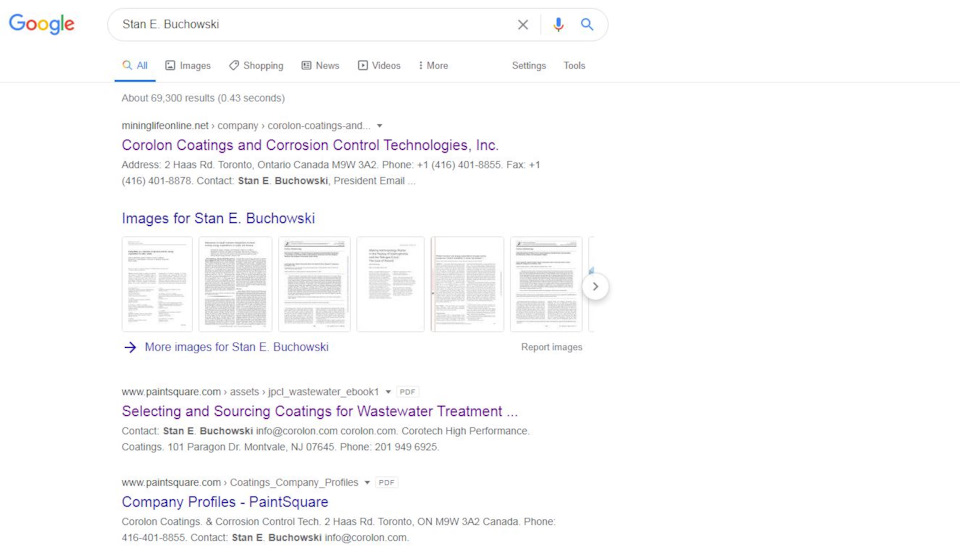Screen dimensions: 960x557
Task: Click the Google logo
Action: pos(42,24)
